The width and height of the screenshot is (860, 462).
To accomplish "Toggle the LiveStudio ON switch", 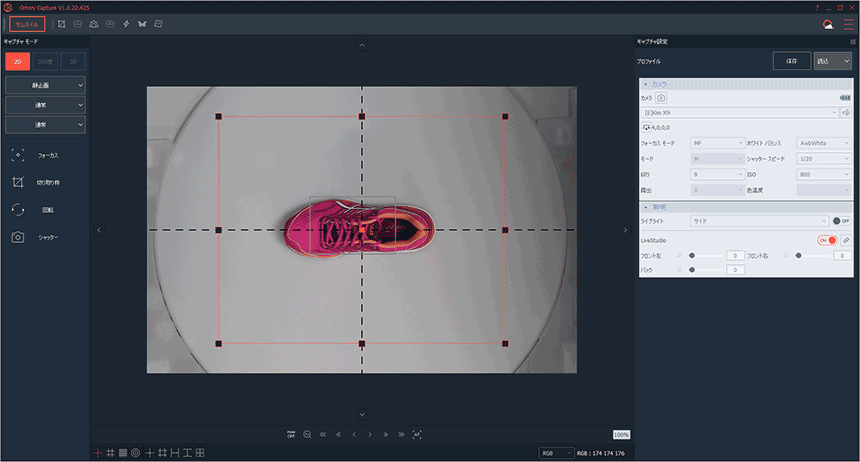I will point(826,240).
